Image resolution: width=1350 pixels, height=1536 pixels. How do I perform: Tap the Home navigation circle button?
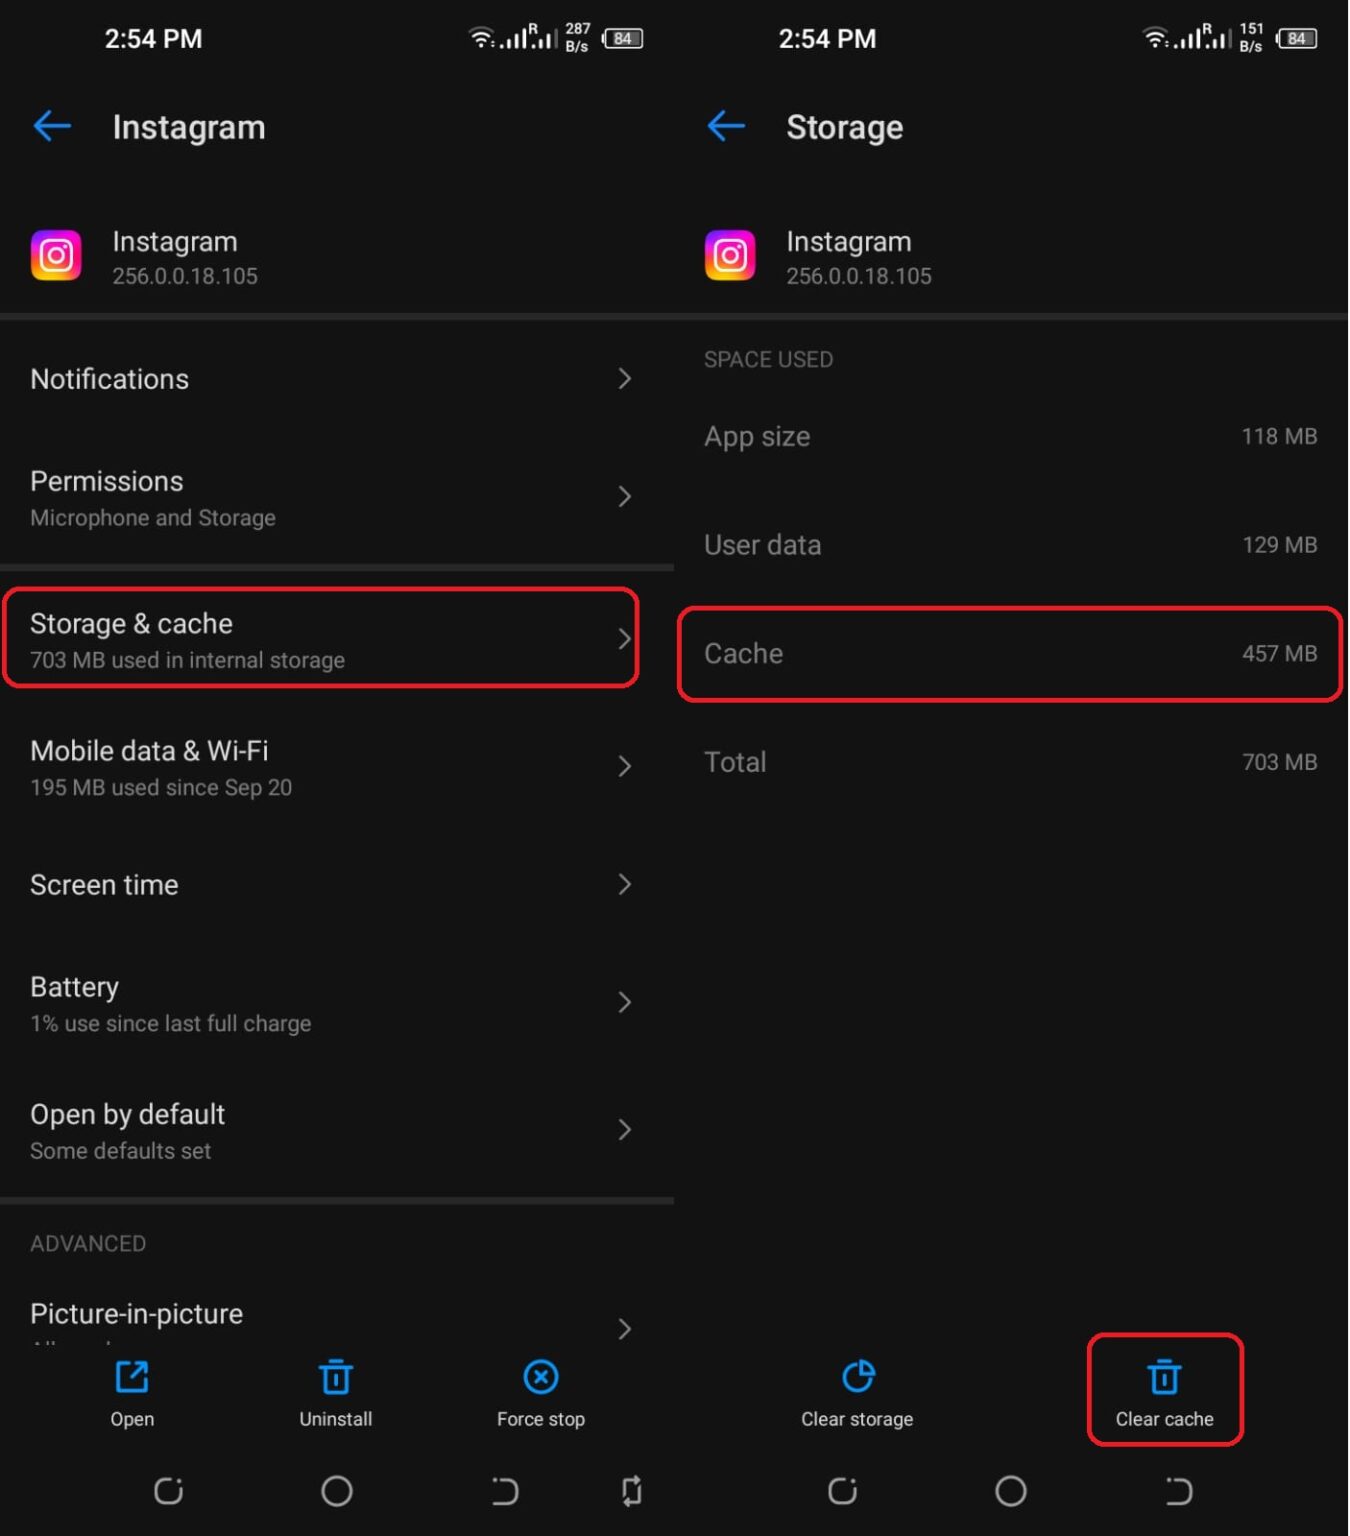pos(337,1491)
